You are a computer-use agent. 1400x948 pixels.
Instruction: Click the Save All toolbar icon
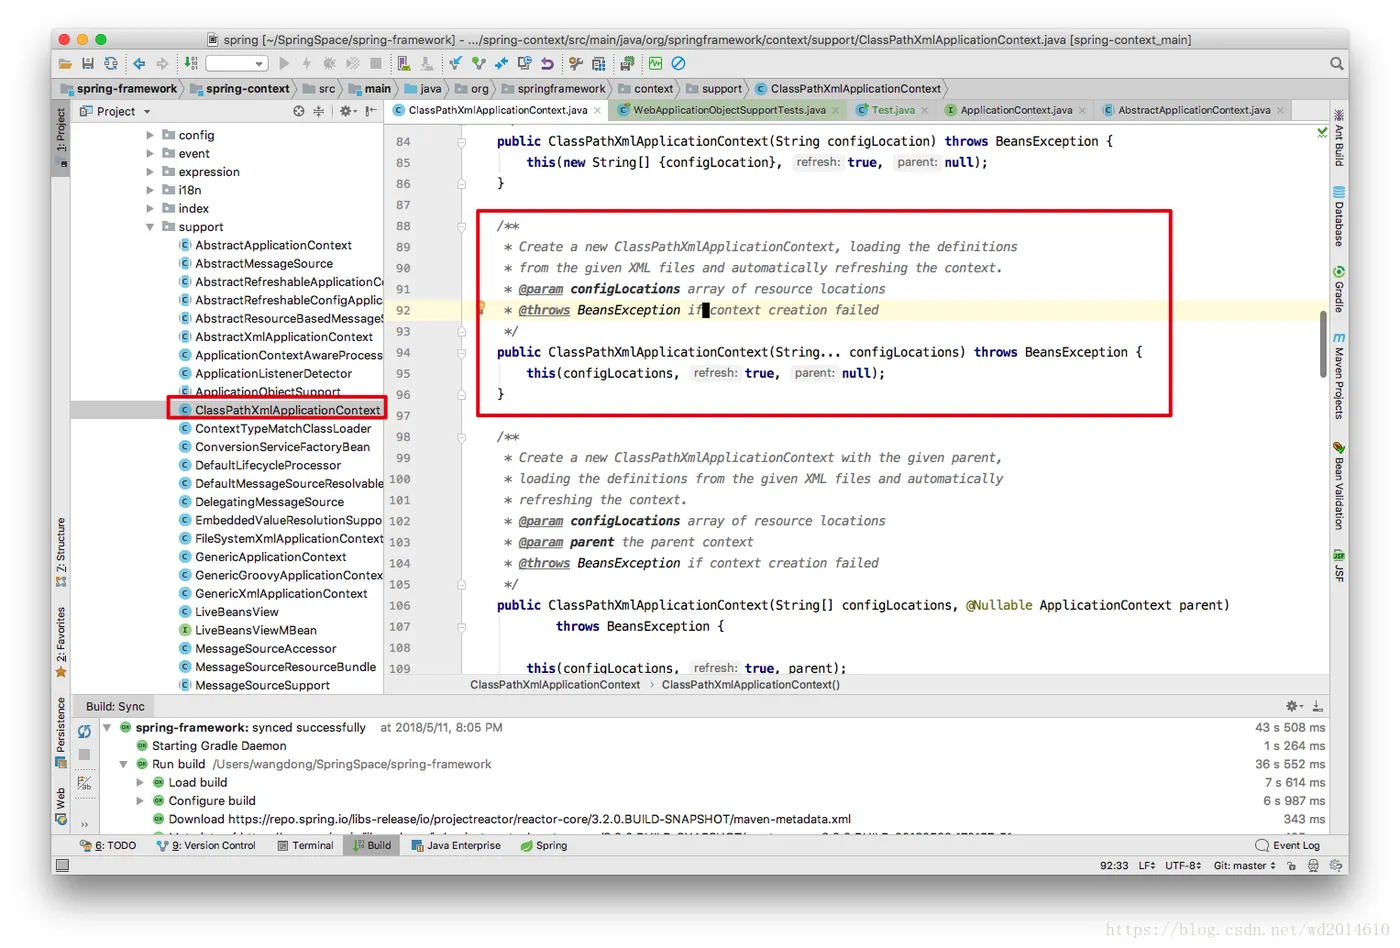coord(88,64)
